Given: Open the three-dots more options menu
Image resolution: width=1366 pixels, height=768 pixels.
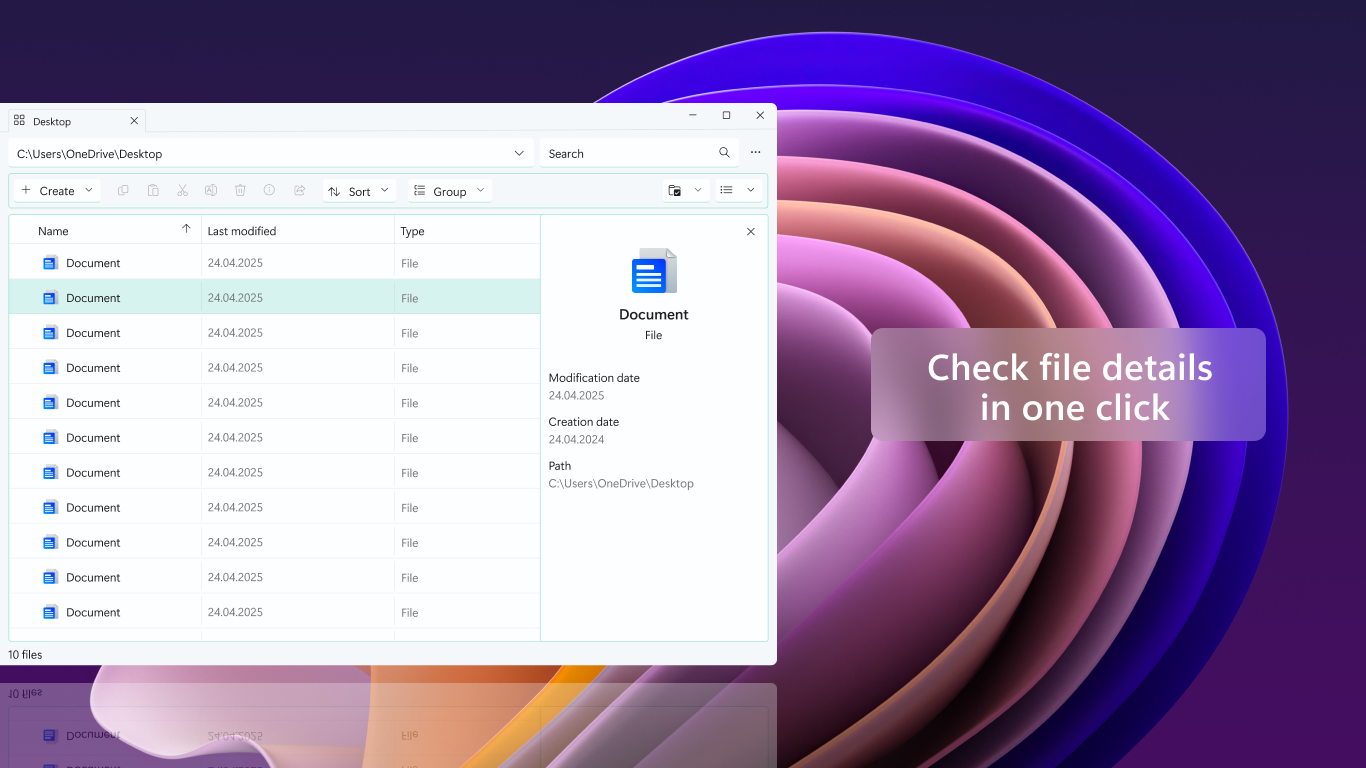Looking at the screenshot, I should tap(755, 153).
